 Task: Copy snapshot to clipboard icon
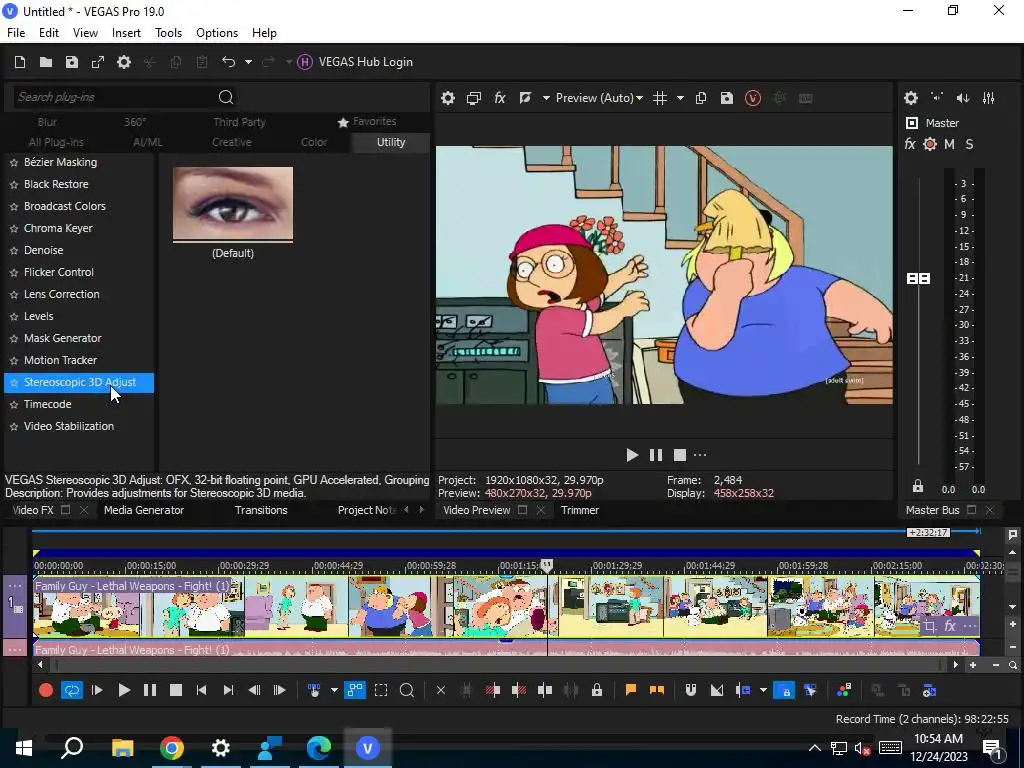point(701,98)
